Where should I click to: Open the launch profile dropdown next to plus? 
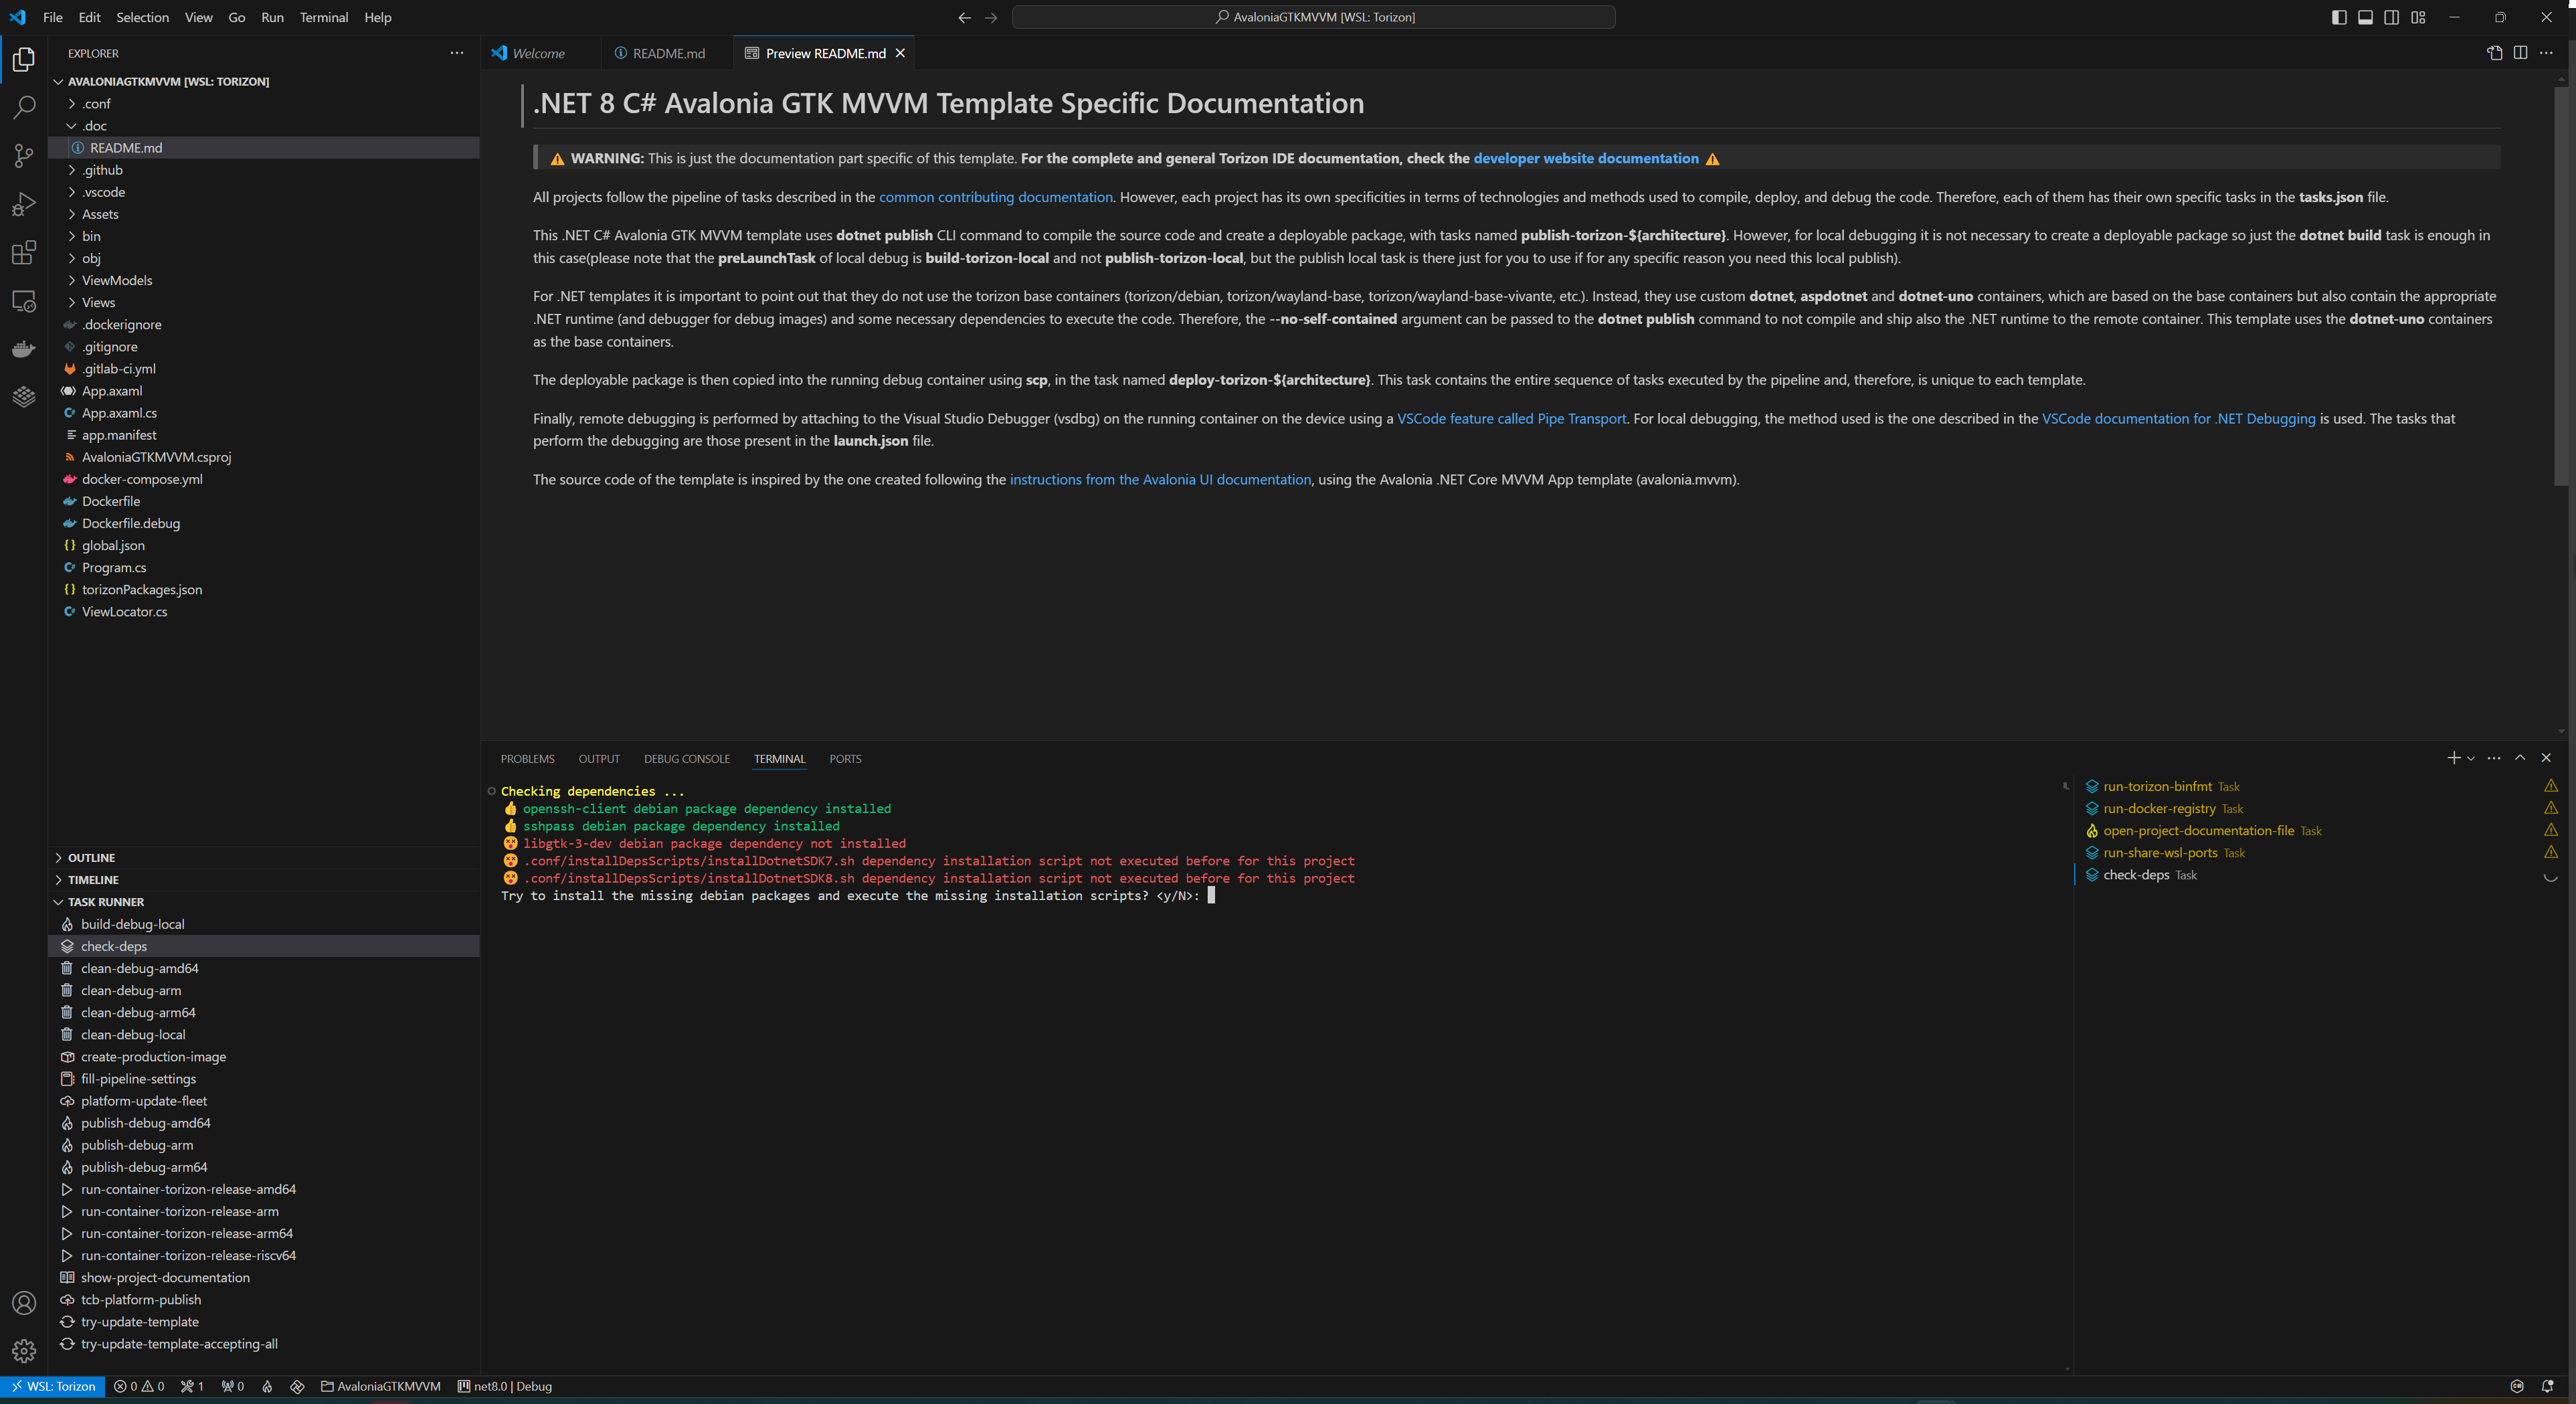tap(2471, 758)
